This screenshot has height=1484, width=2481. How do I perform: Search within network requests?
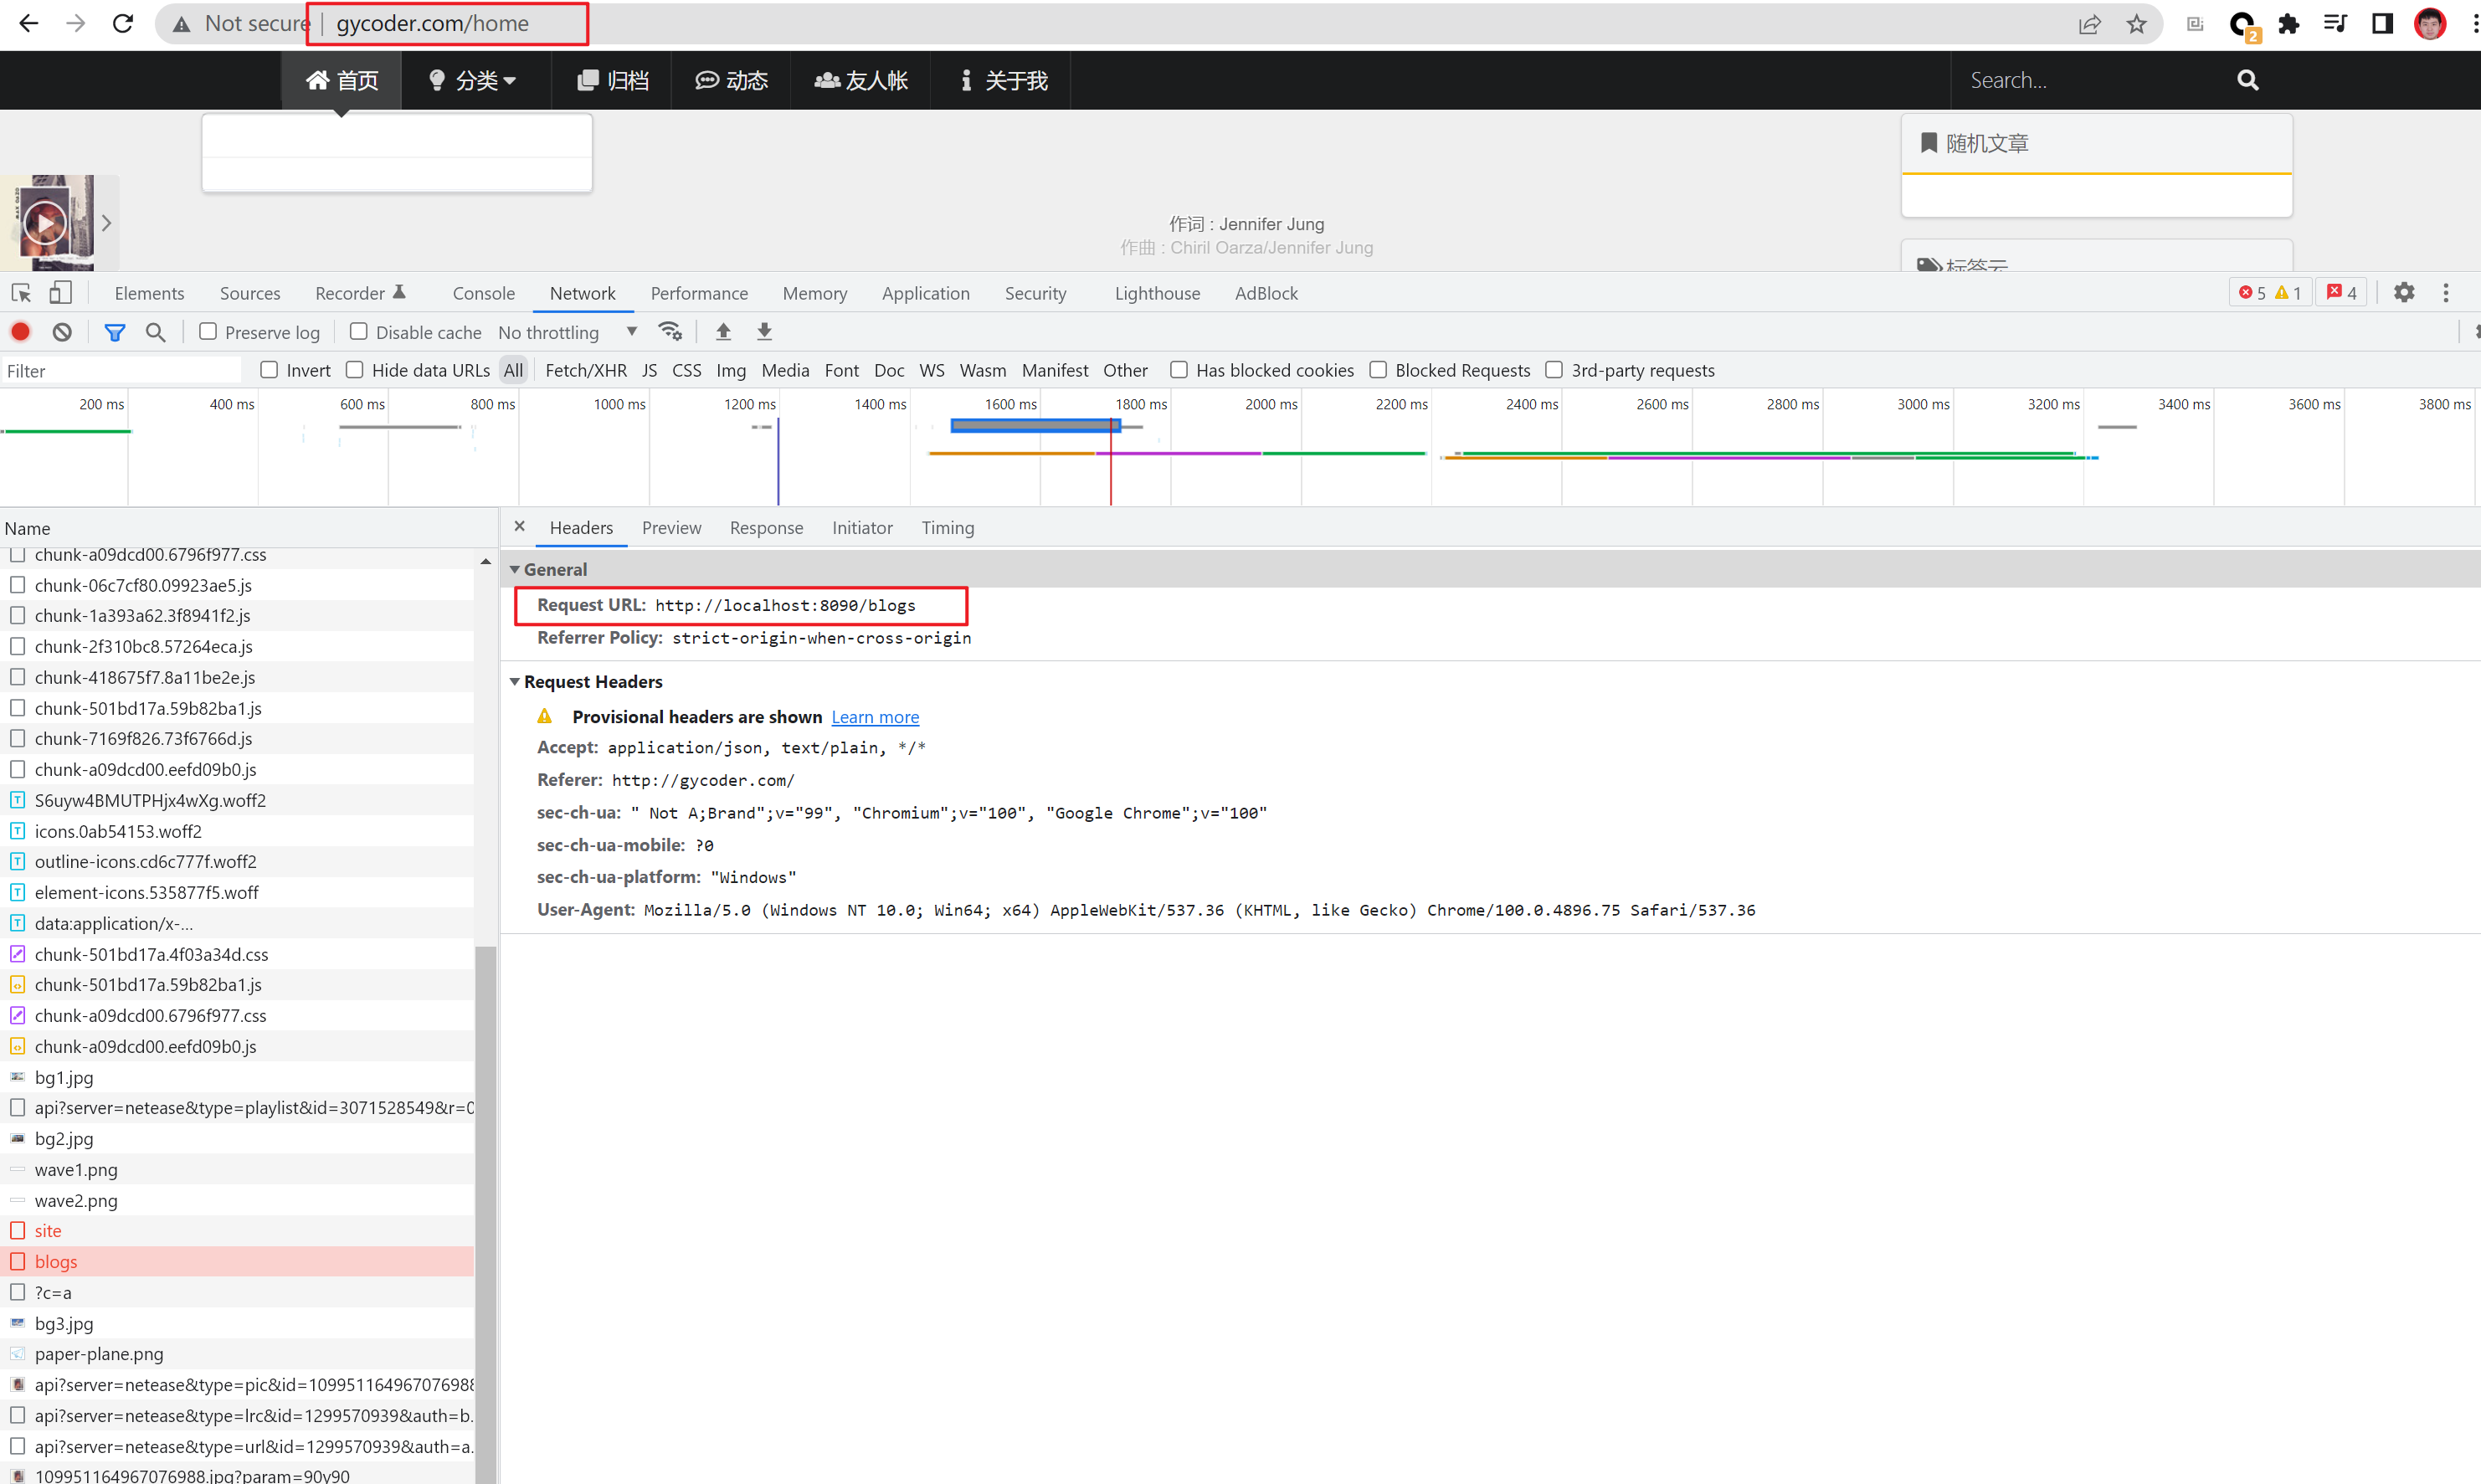pos(155,331)
